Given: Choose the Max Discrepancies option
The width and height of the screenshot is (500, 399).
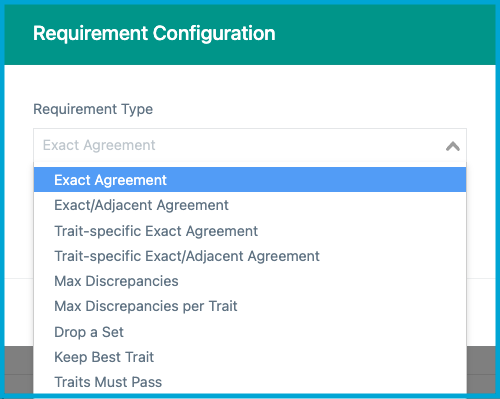Looking at the screenshot, I should coord(250,281).
